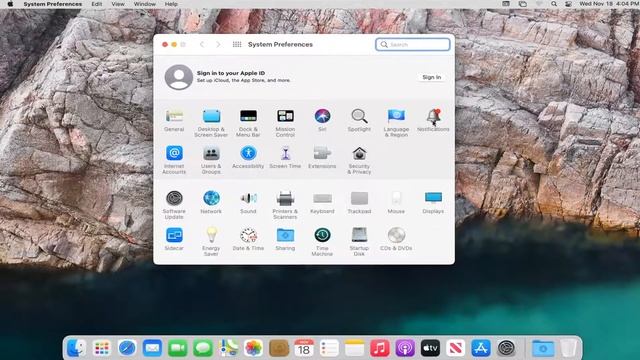Launch Messages from the Dock
This screenshot has width=640, height=360.
pyautogui.click(x=203, y=348)
